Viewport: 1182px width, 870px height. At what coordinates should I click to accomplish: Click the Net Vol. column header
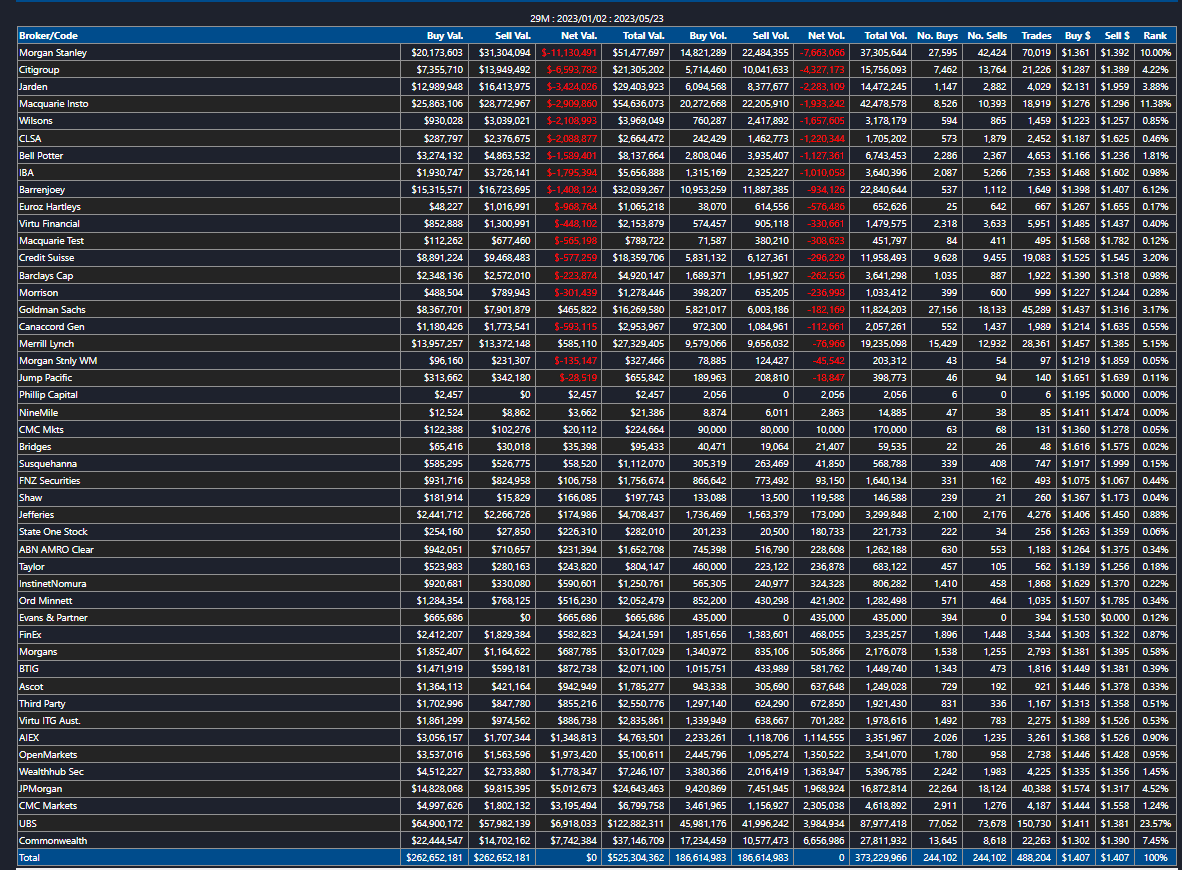(x=826, y=35)
